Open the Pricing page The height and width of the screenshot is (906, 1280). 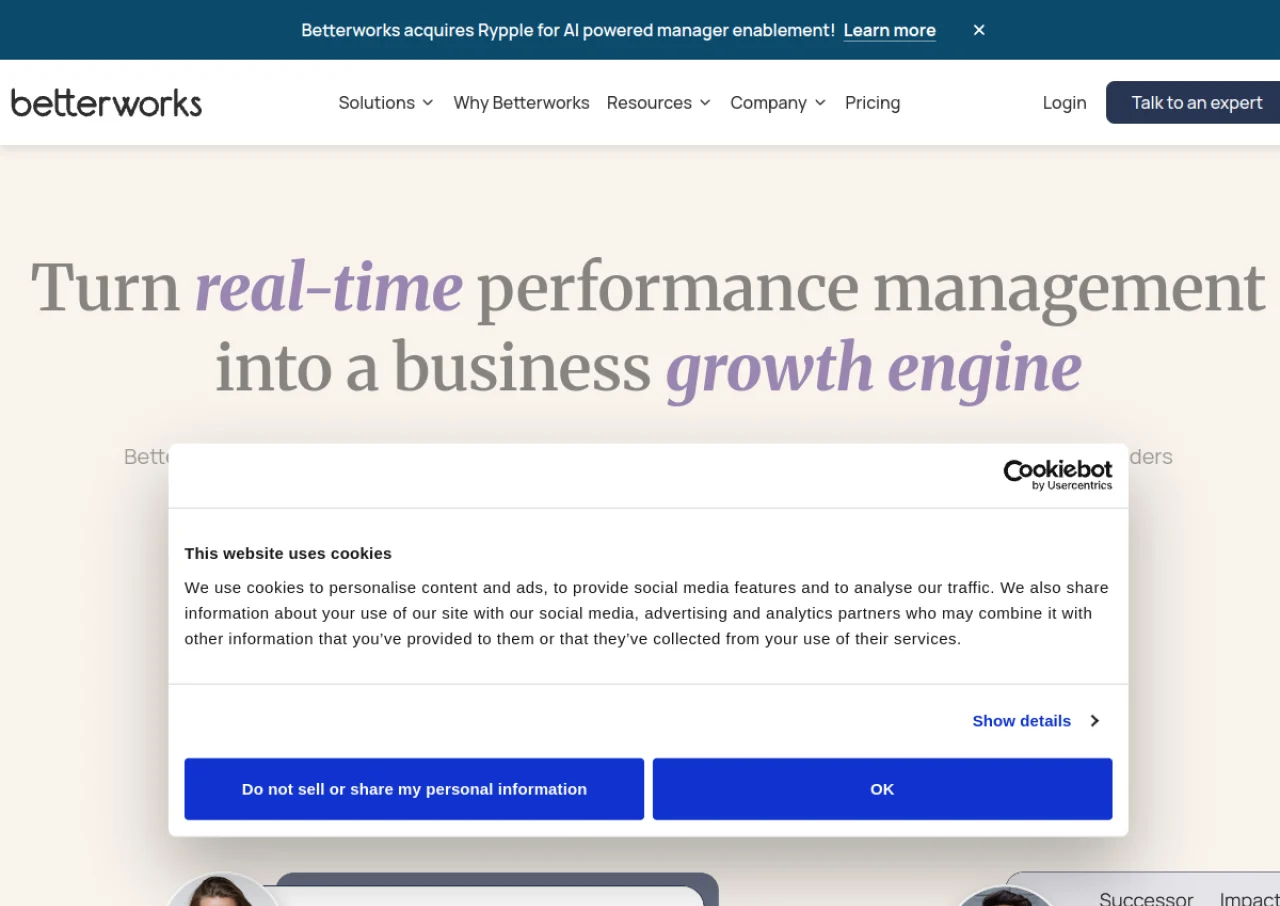(872, 103)
